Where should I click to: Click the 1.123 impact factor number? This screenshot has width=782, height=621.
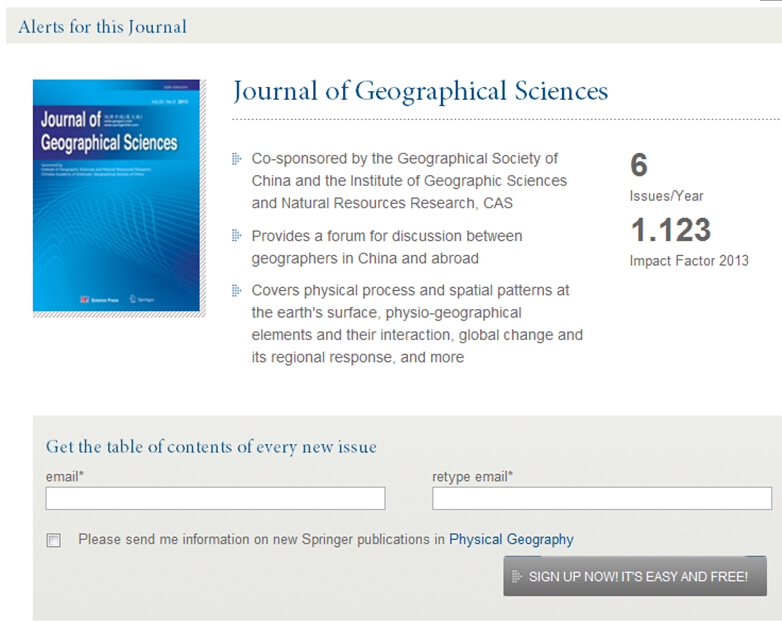point(669,231)
